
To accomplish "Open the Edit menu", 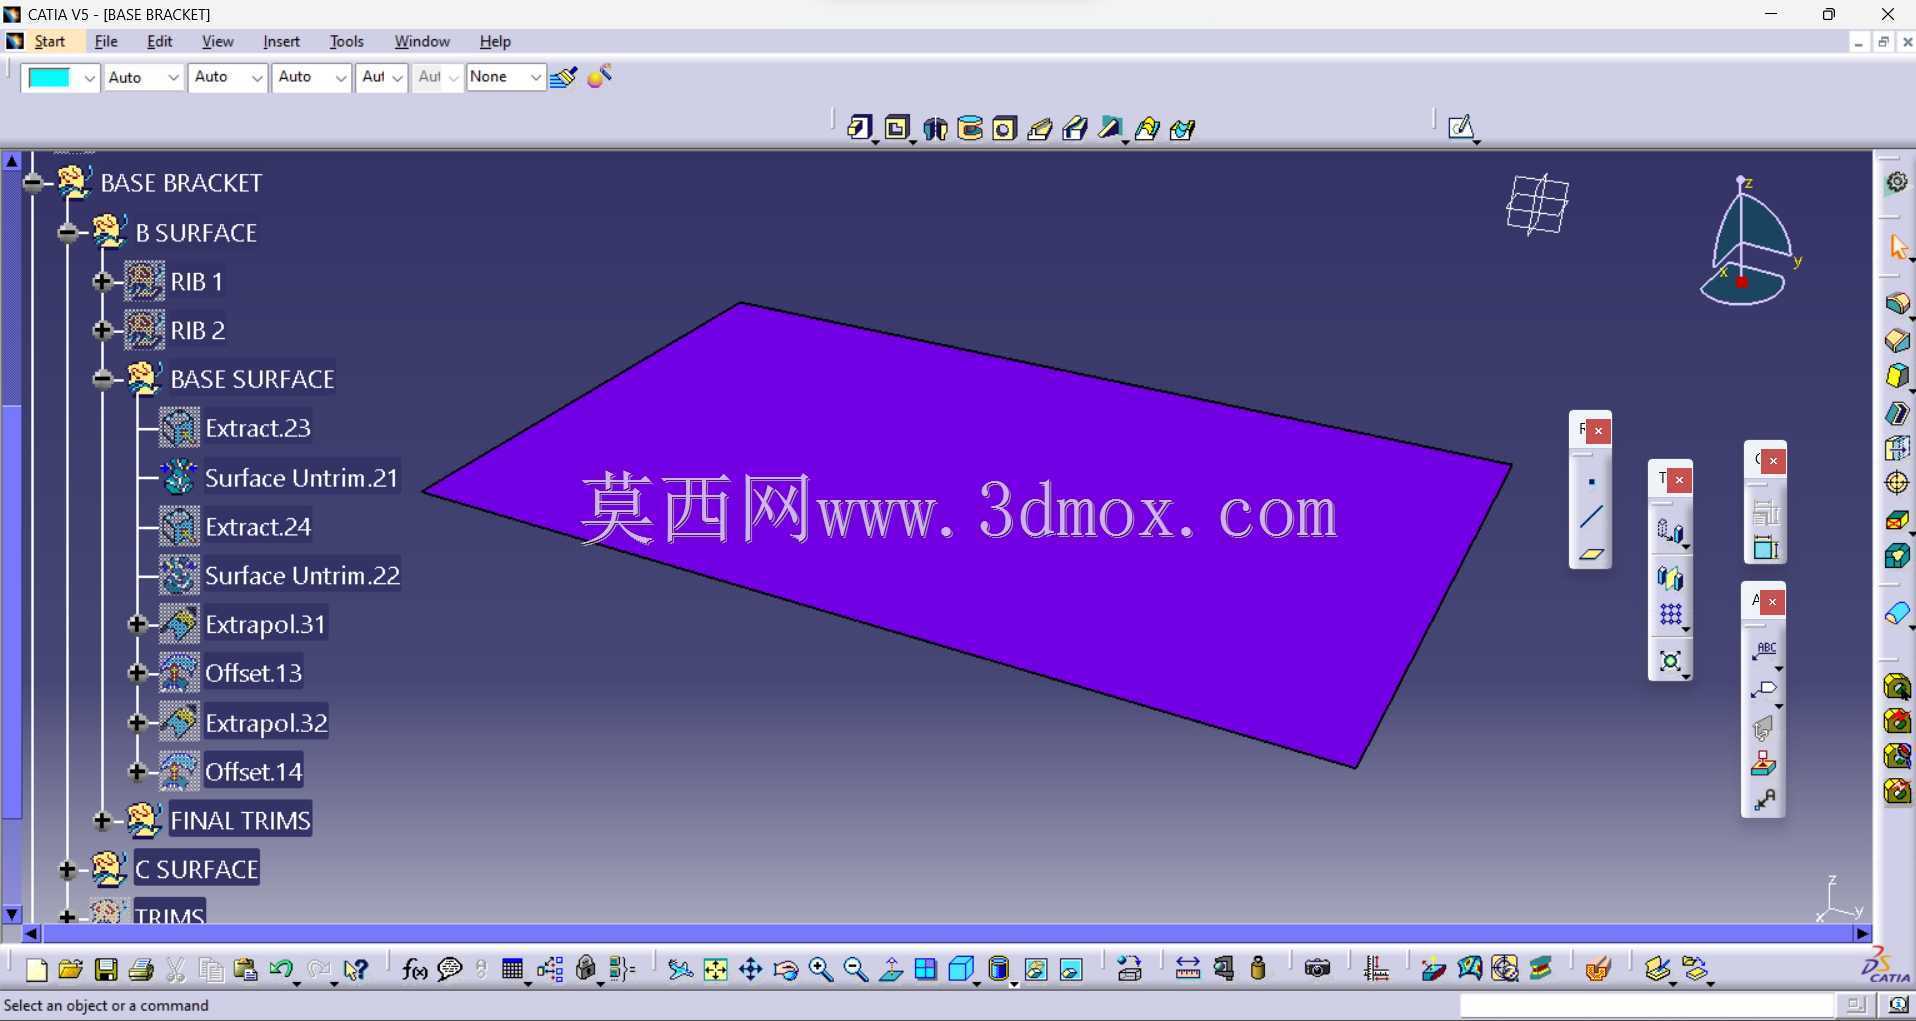I will pos(159,41).
